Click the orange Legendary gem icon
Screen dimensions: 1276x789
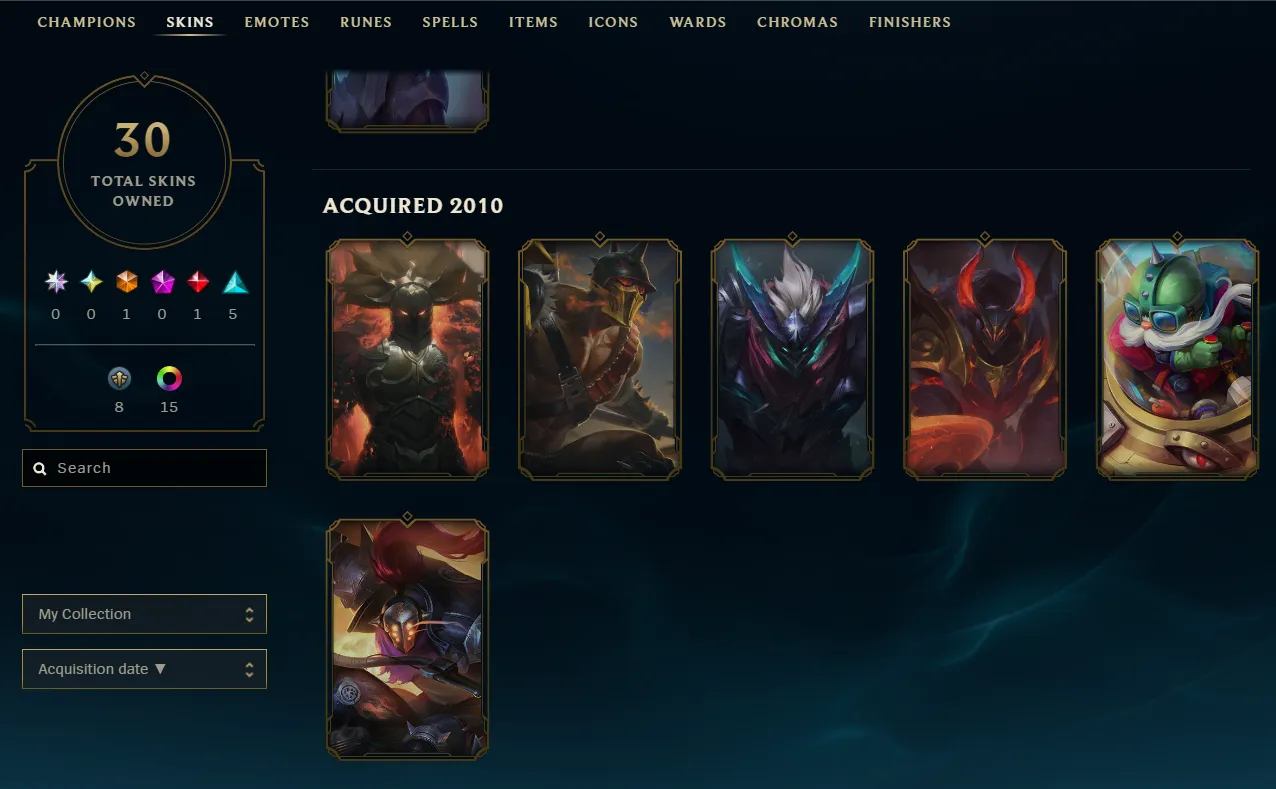(x=127, y=282)
